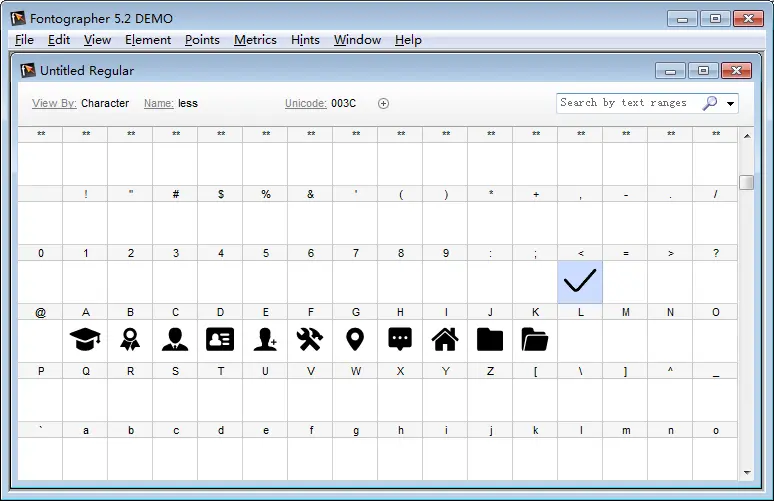
Task: Select the businessman glyph under C
Action: click(175, 340)
